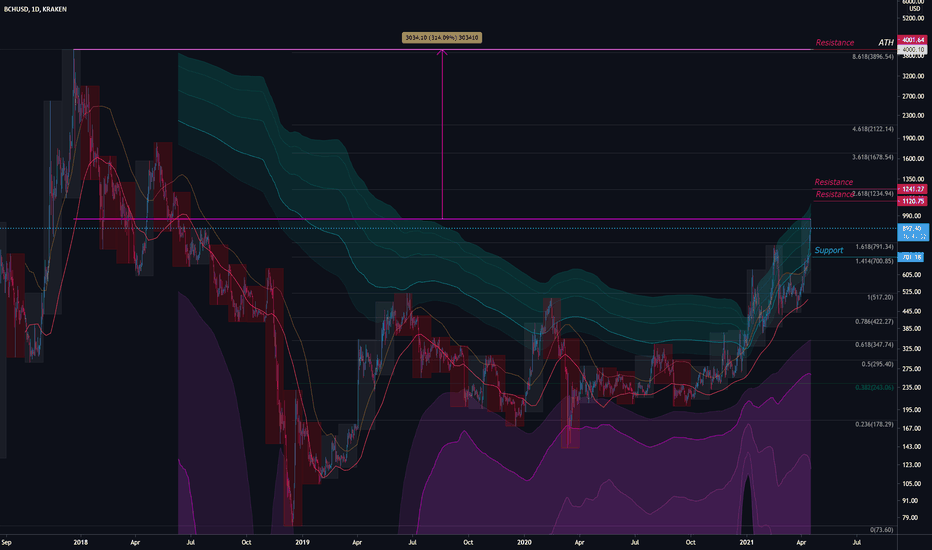Image resolution: width=932 pixels, height=550 pixels.
Task: Click the 123.00 price scale label
Action: tap(912, 464)
